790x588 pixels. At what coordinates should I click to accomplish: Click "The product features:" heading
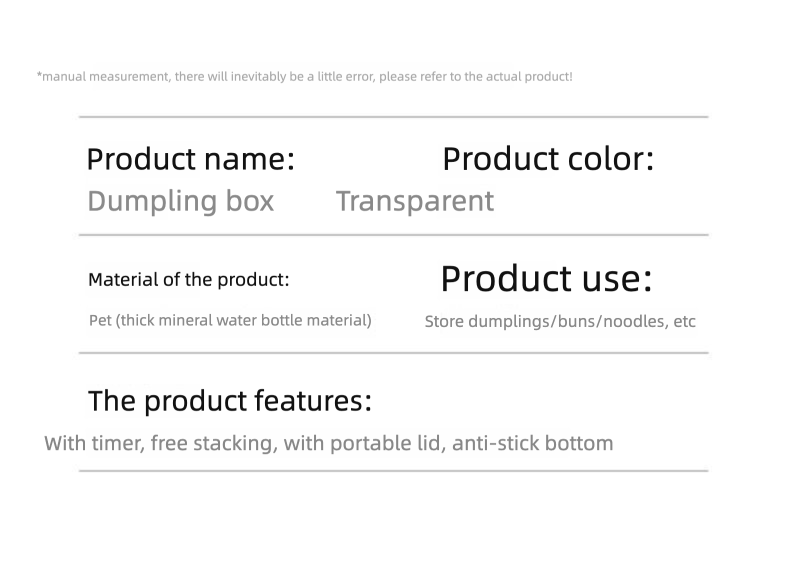(229, 401)
